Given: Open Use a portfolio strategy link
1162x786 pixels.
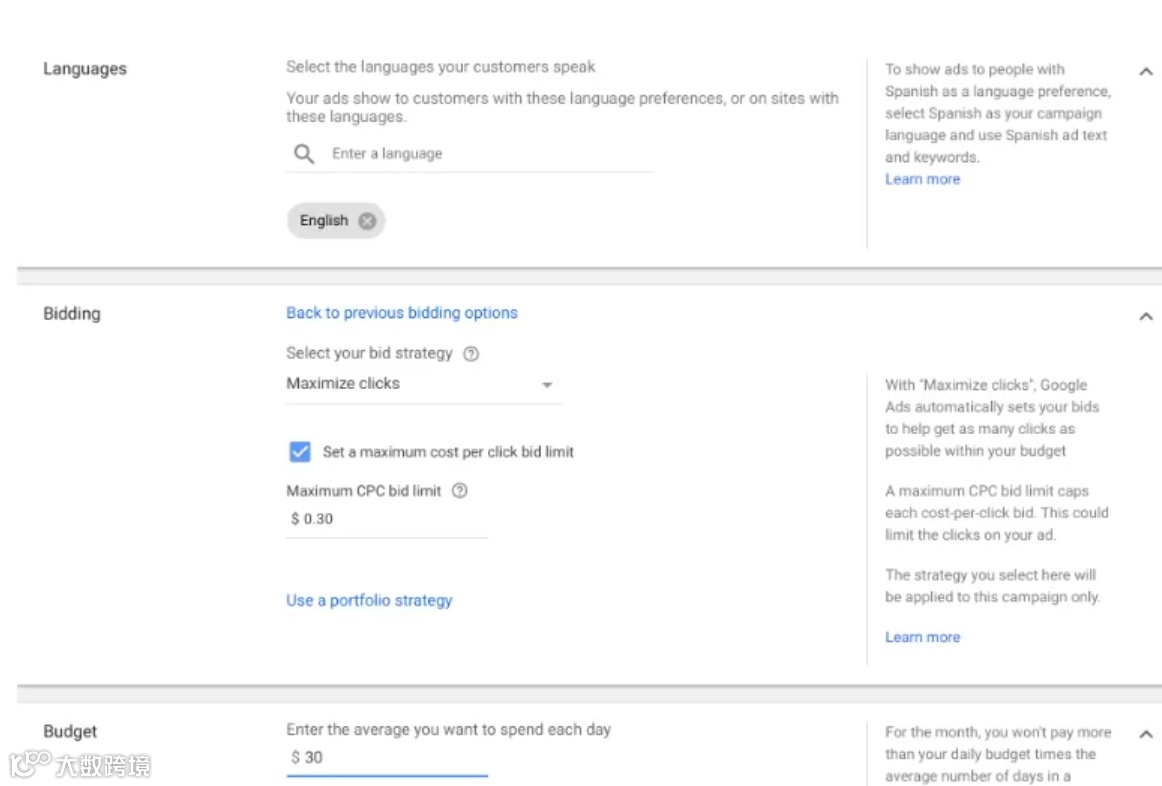Looking at the screenshot, I should [369, 601].
